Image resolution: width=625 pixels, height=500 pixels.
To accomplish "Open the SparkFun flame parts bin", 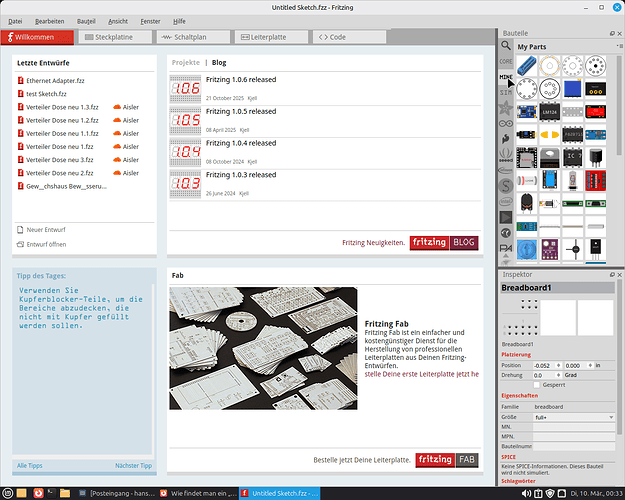I will (x=506, y=139).
